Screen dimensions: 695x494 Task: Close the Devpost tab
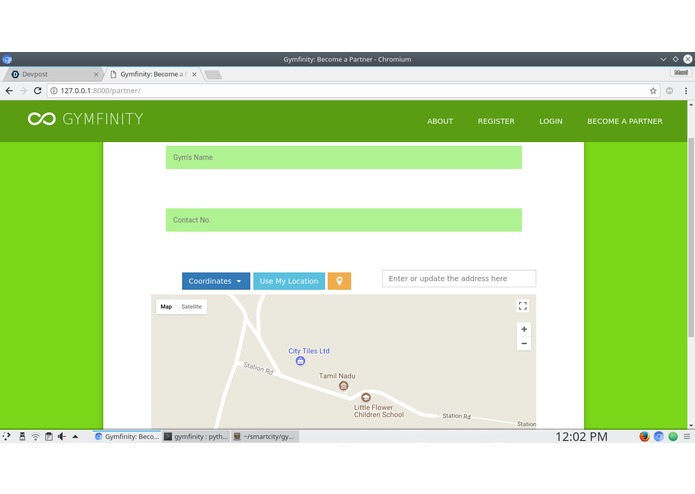click(x=96, y=74)
